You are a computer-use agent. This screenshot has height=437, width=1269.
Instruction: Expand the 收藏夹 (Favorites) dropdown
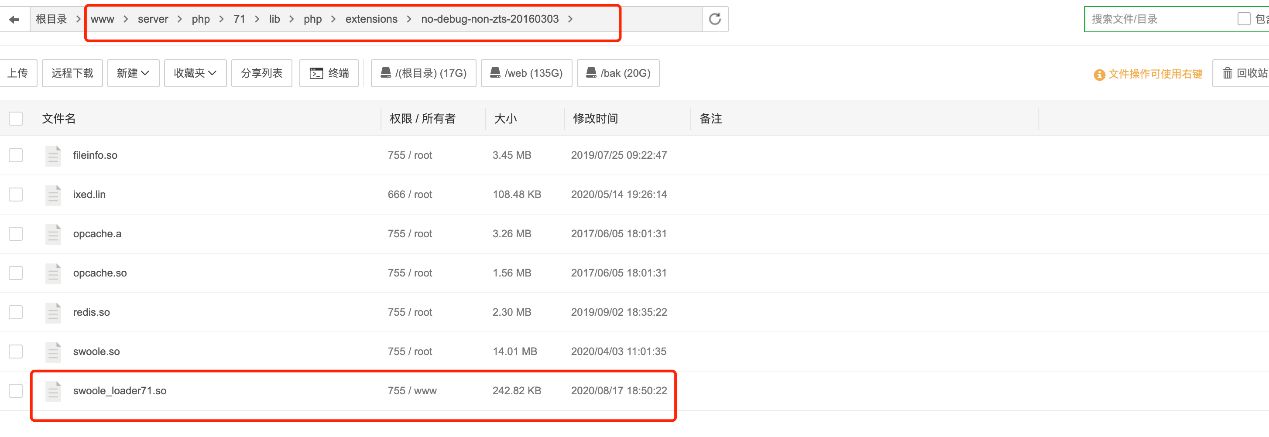[194, 73]
